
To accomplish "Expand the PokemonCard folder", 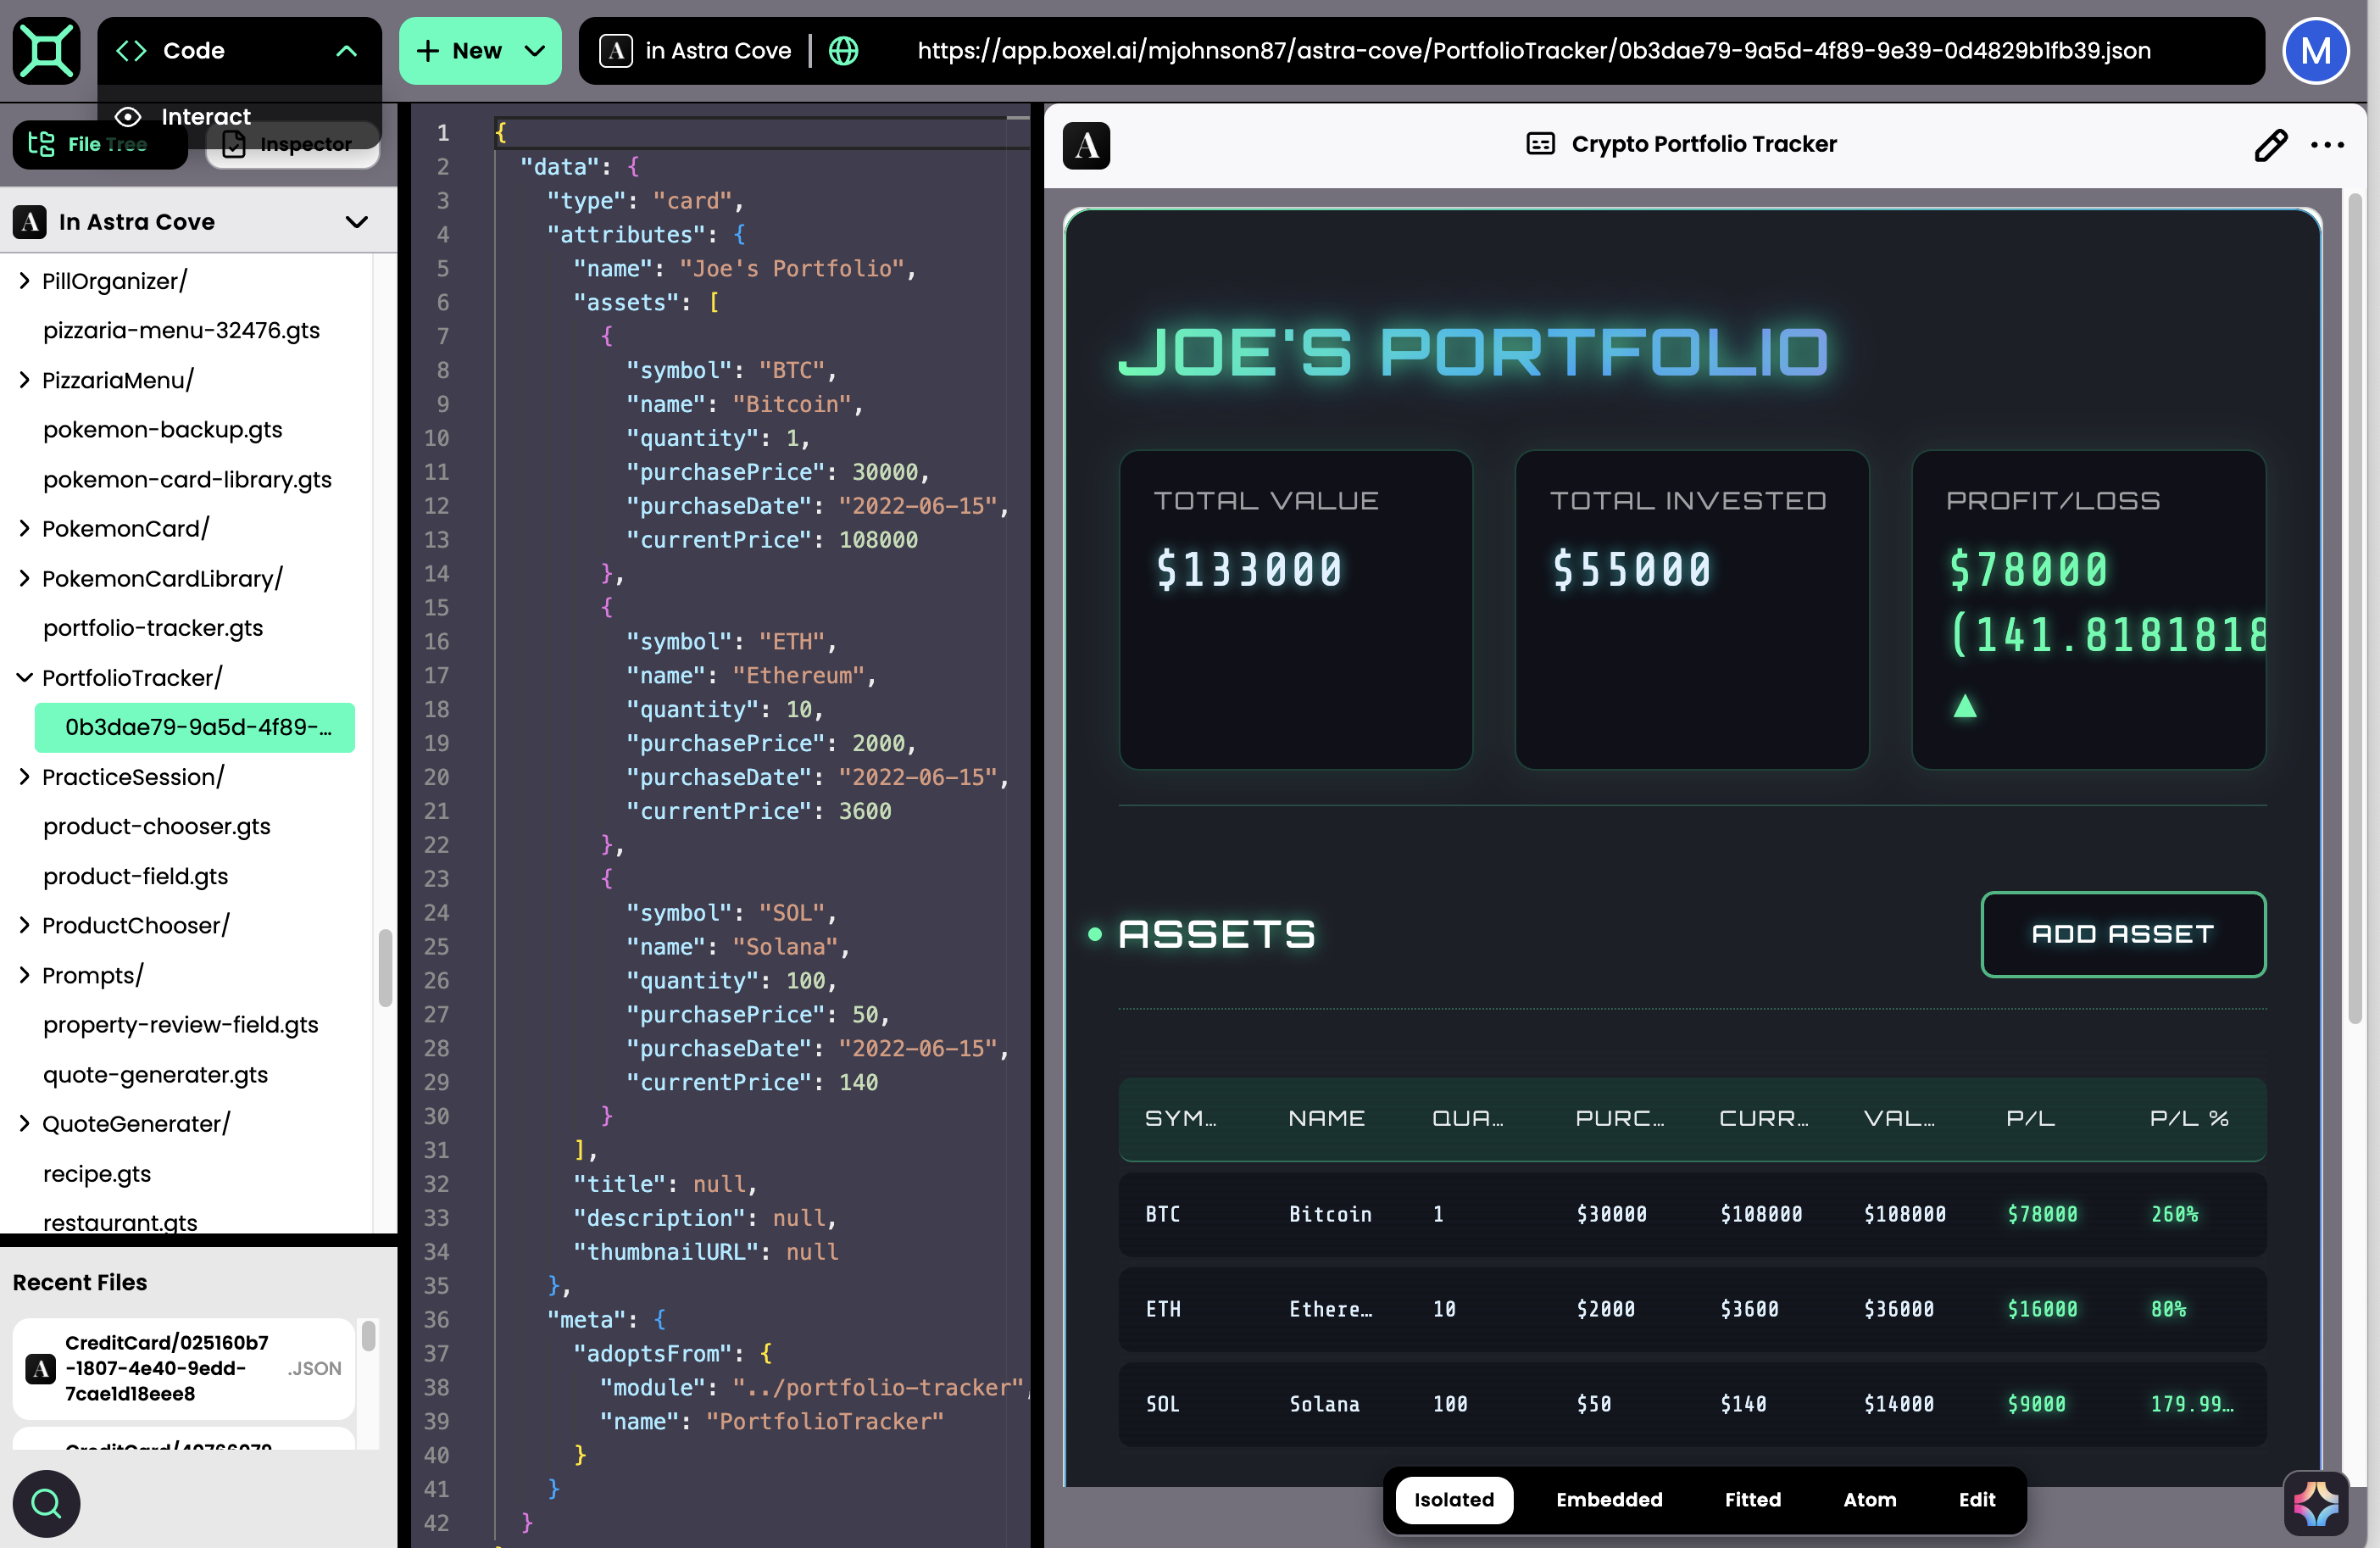I will click(24, 528).
